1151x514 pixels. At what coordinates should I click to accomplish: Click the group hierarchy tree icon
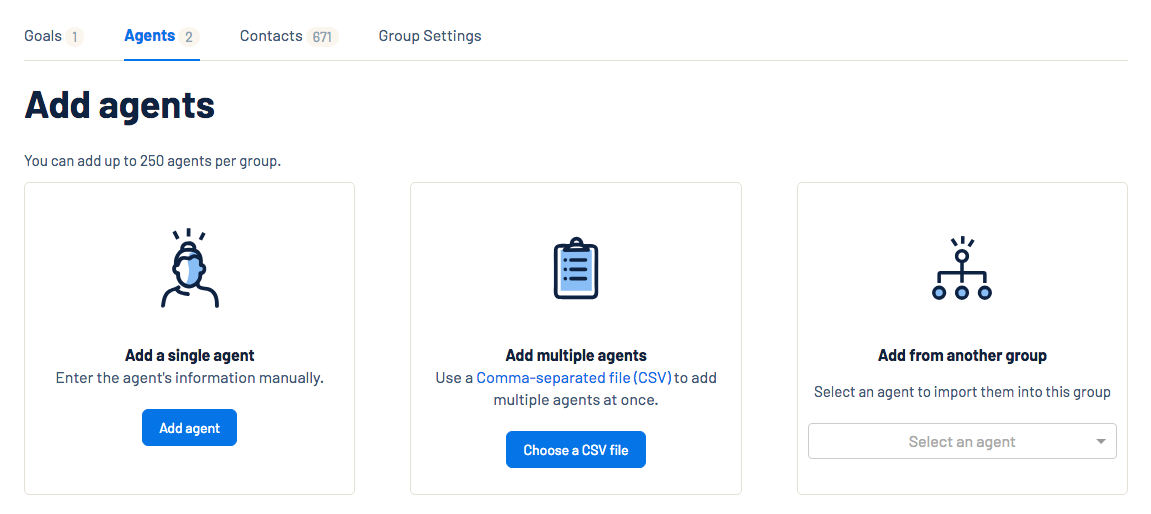[962, 268]
